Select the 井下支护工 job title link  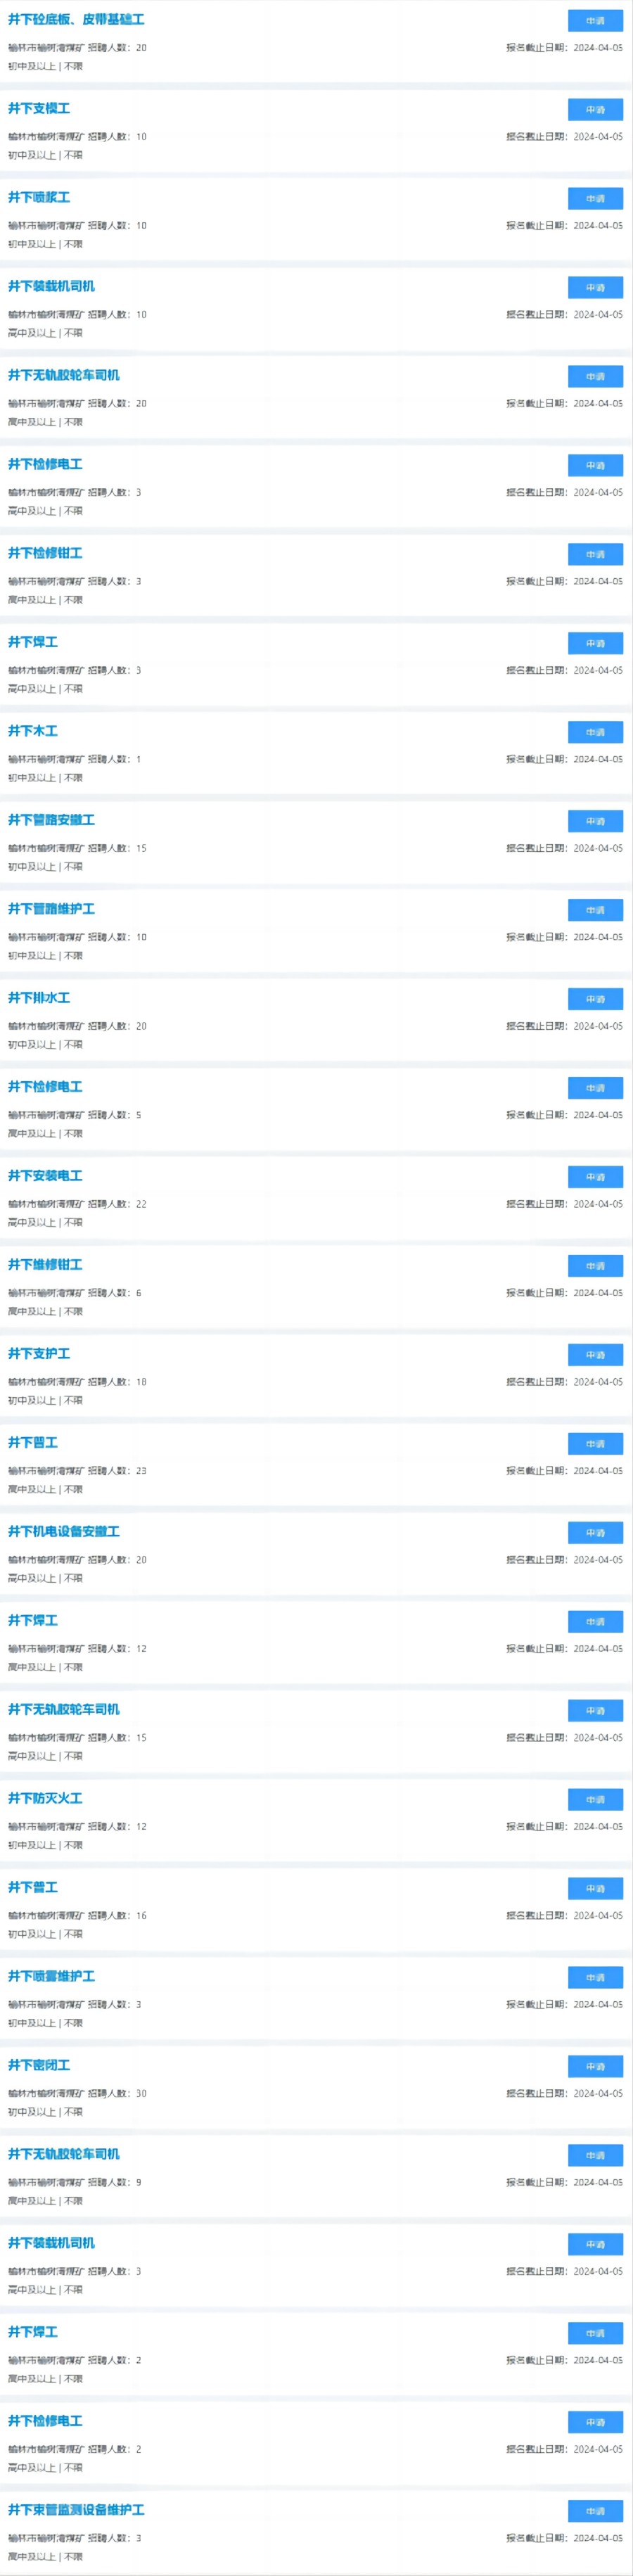(x=39, y=1354)
